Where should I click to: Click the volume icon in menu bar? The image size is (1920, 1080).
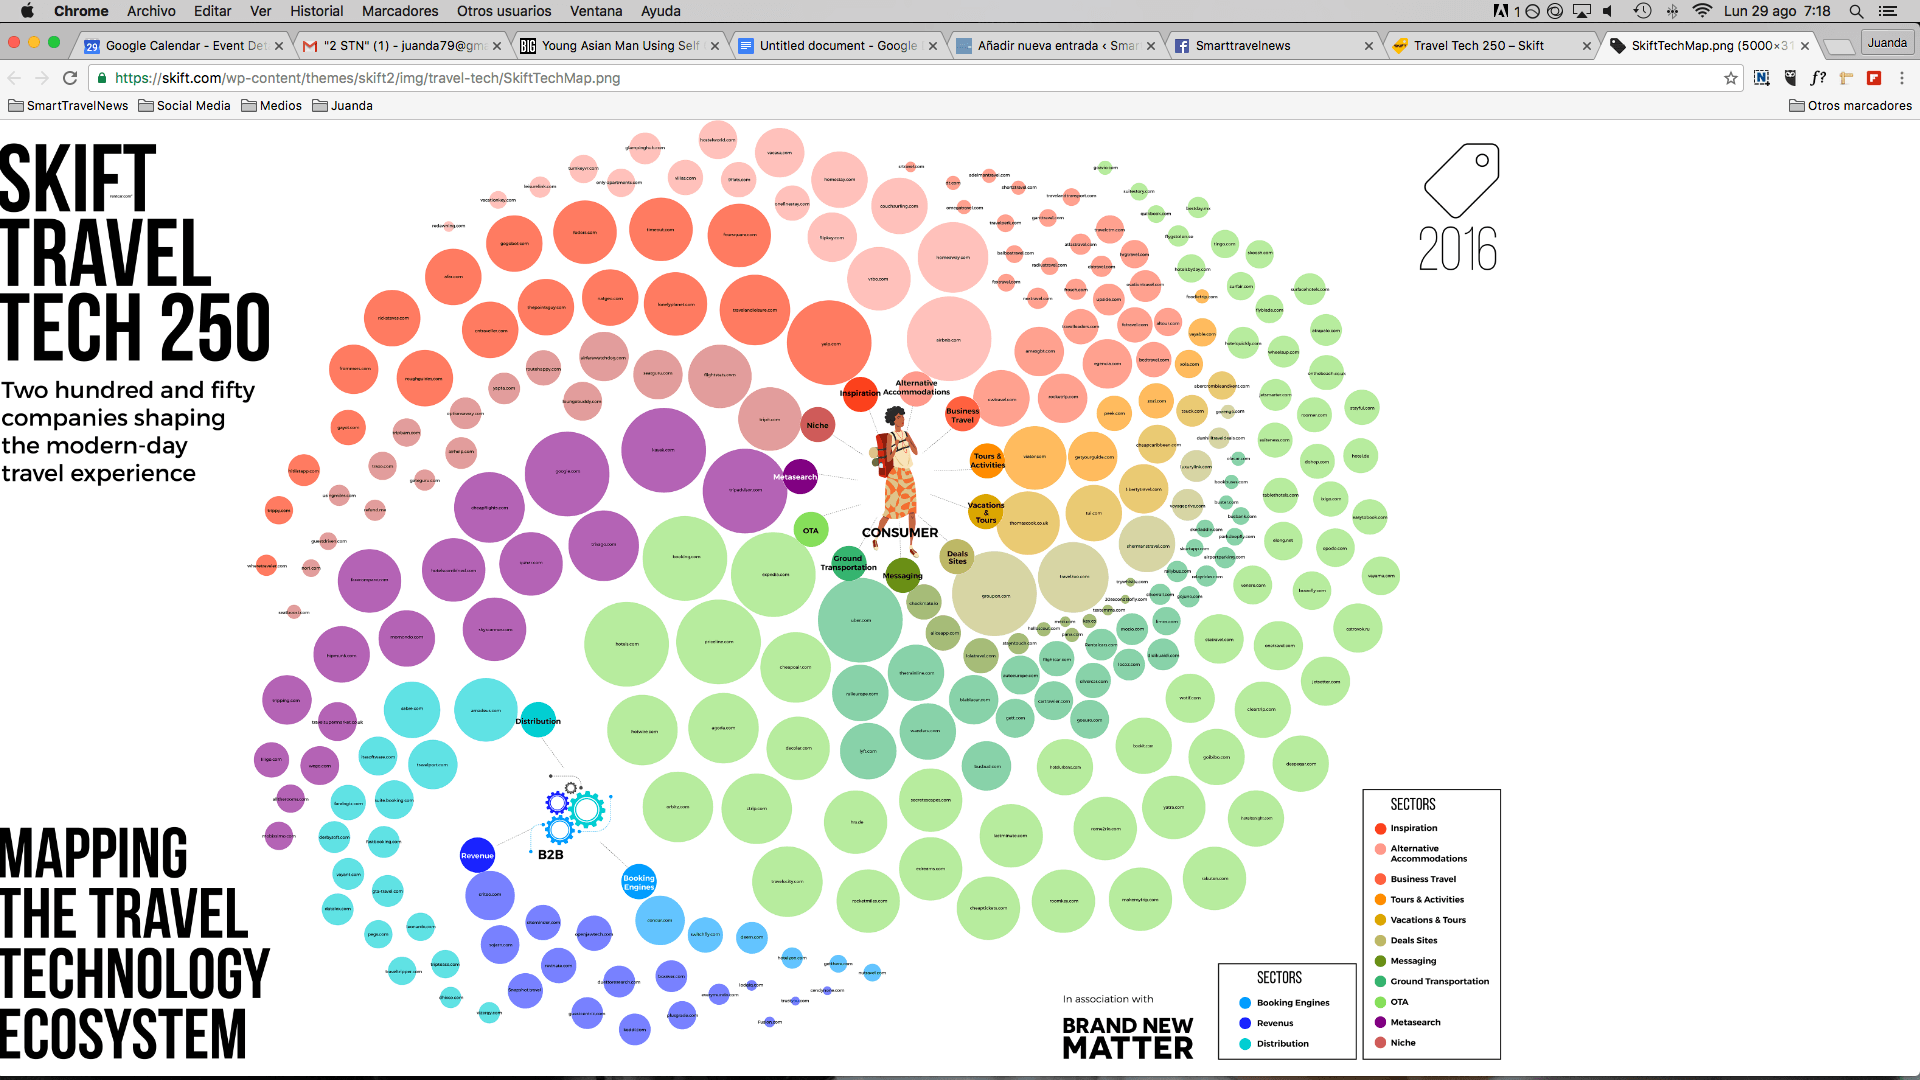pos(1608,11)
